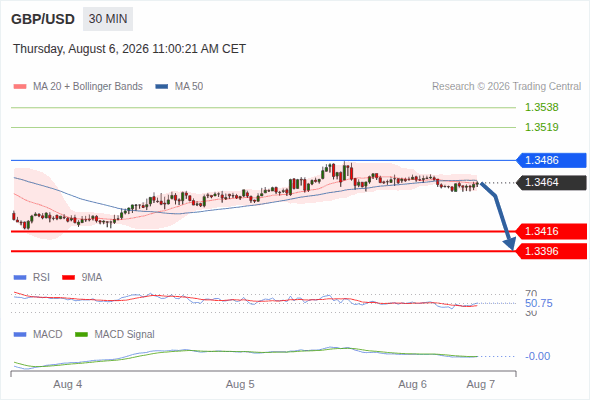Viewport: 590px width, 400px height.
Task: Select the red 1.3396 support label
Action: coord(551,251)
